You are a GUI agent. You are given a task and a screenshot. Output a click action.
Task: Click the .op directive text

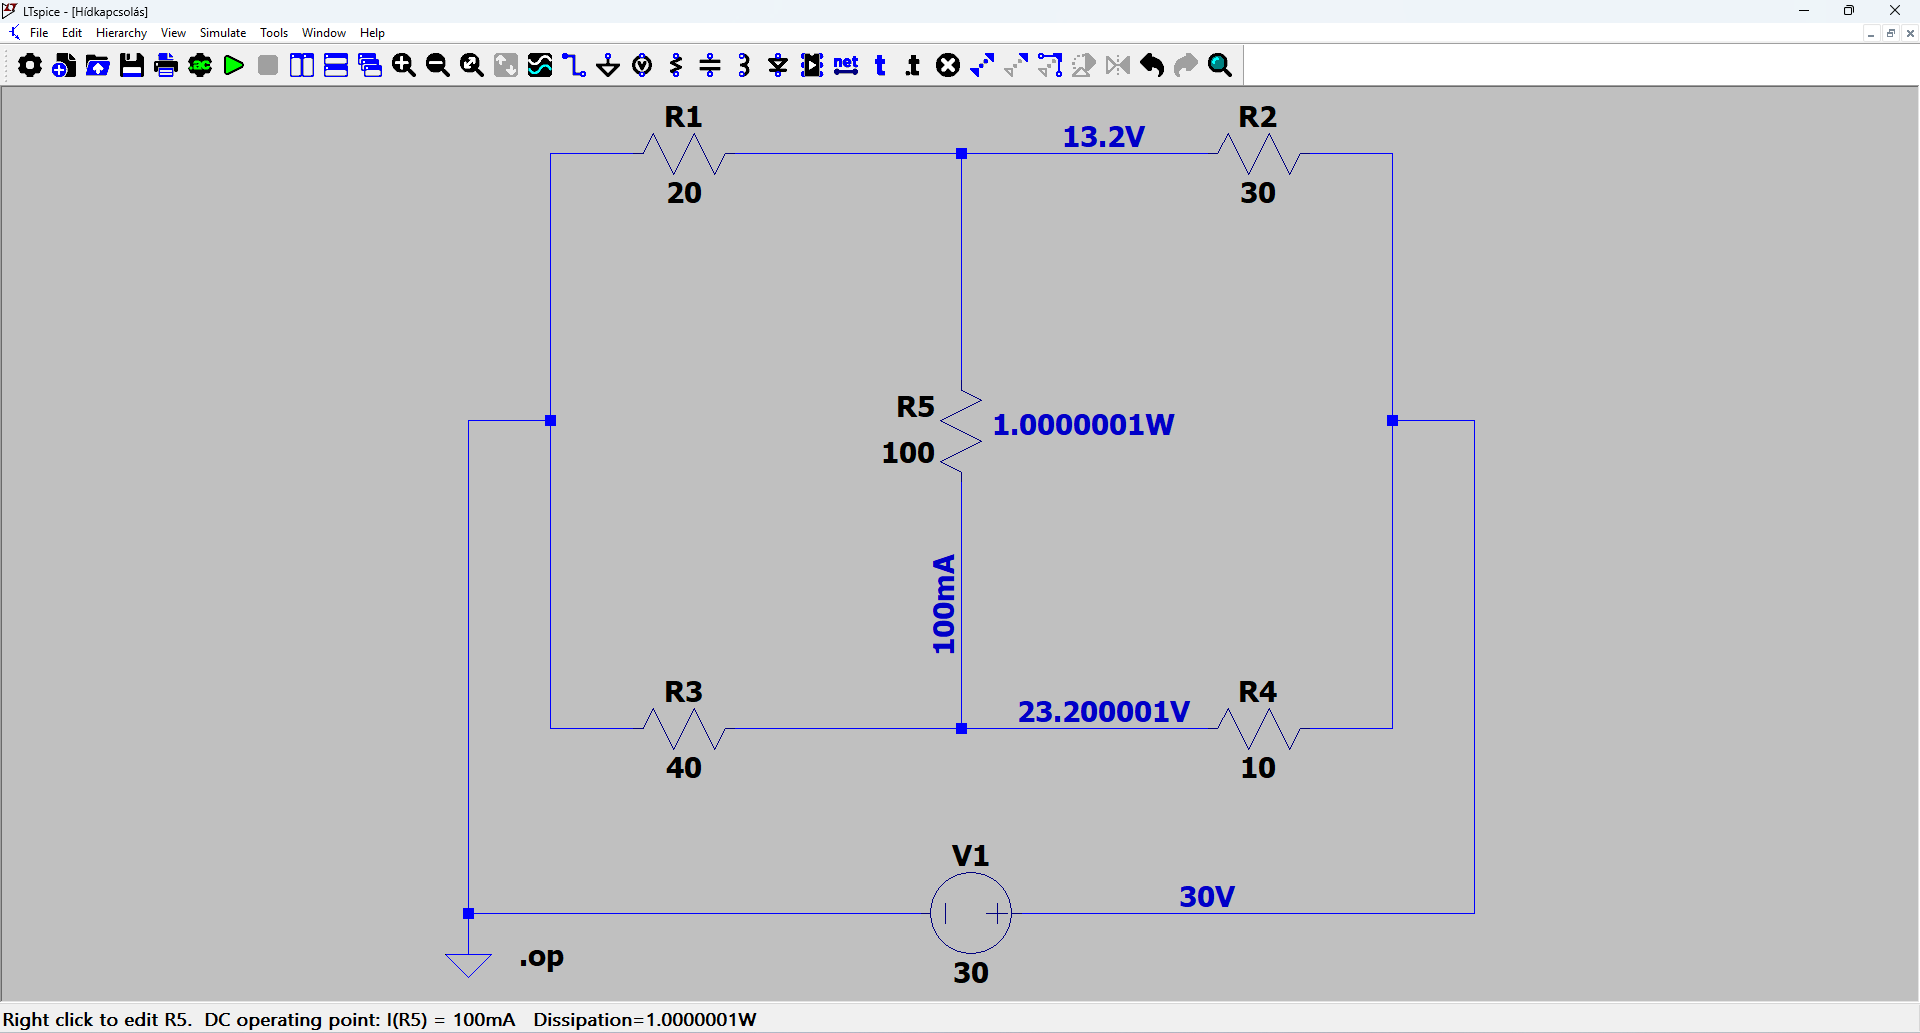click(x=541, y=957)
